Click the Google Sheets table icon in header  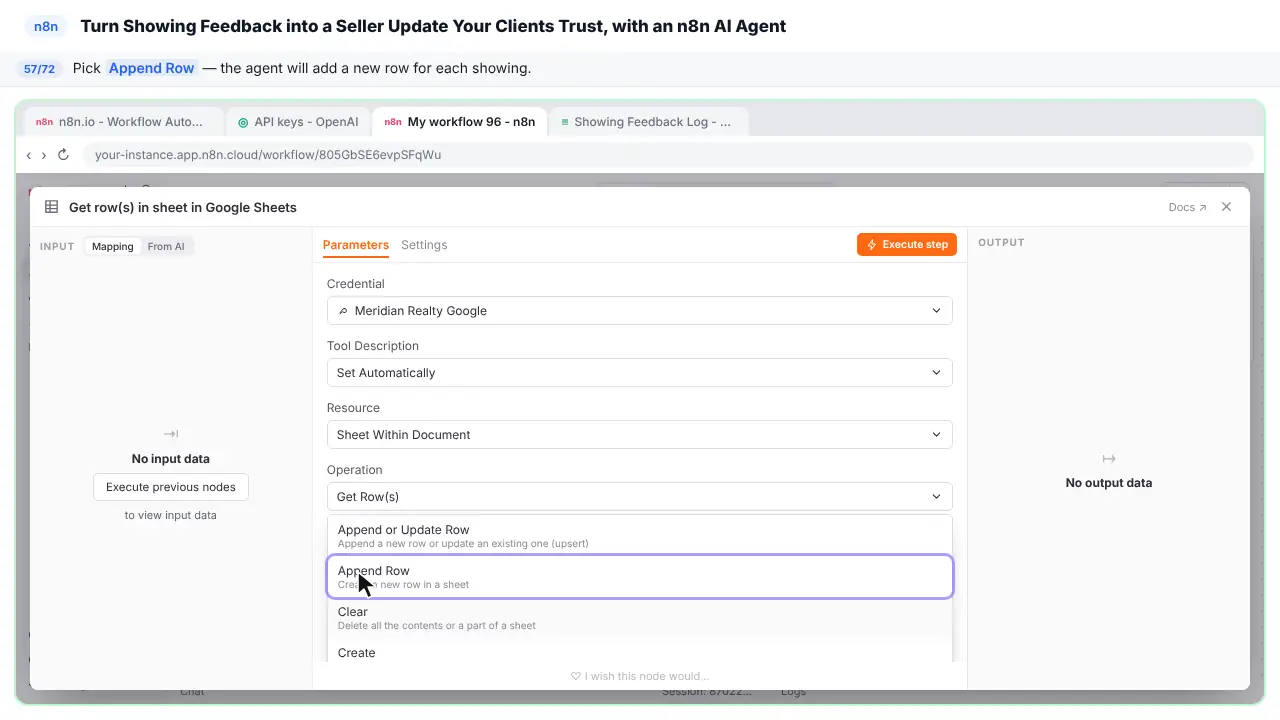point(52,207)
